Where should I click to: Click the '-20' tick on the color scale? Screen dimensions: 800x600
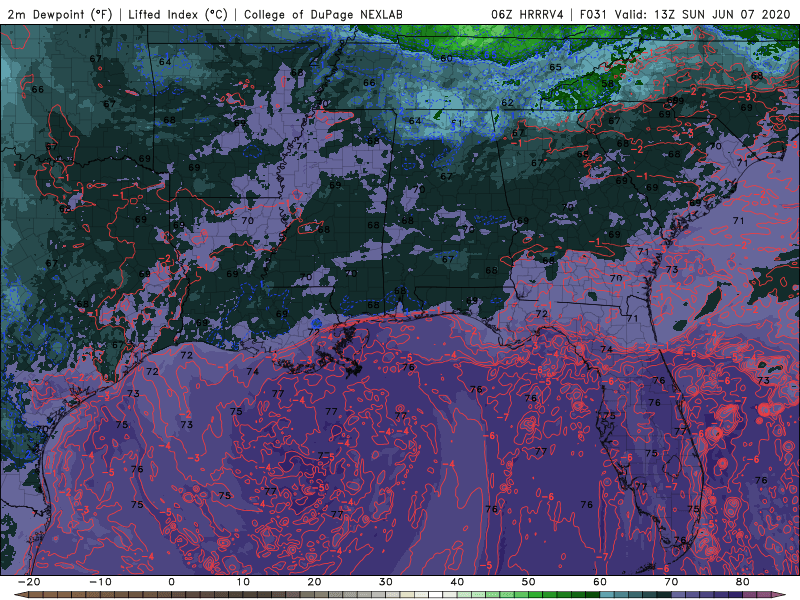click(29, 582)
